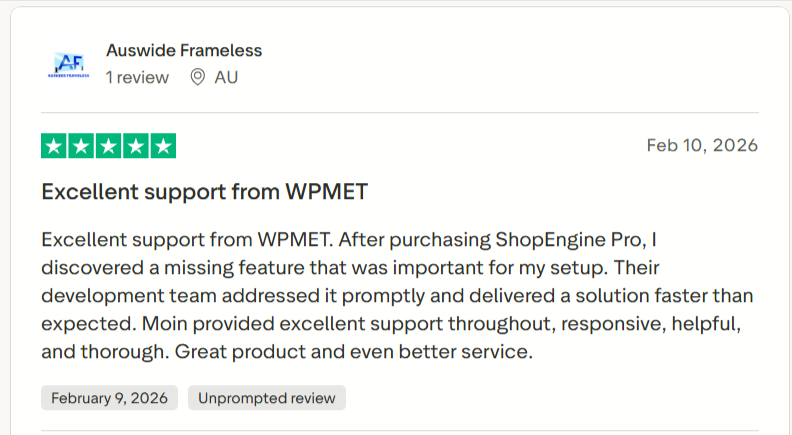
Task: Click the first green rating star
Action: point(54,146)
